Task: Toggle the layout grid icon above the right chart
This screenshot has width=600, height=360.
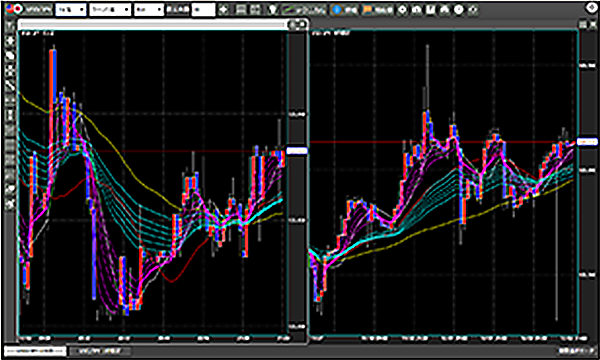Action: tap(583, 24)
